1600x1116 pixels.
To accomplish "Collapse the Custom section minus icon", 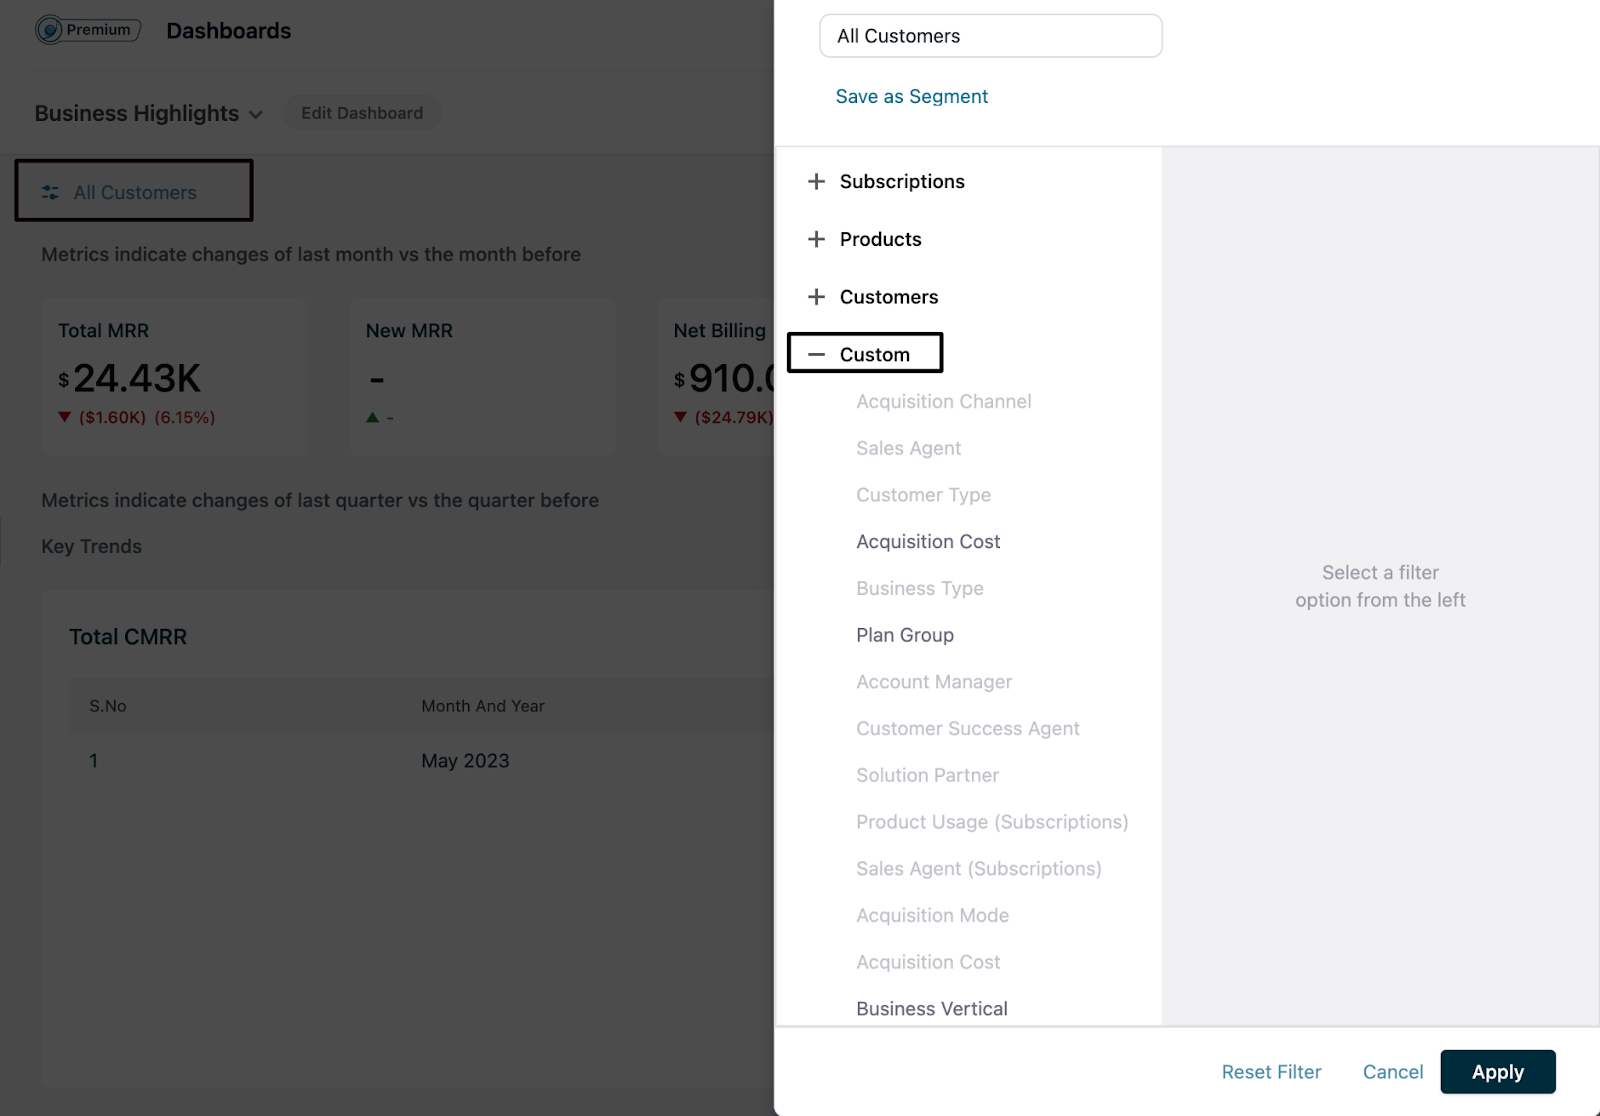I will coord(816,354).
